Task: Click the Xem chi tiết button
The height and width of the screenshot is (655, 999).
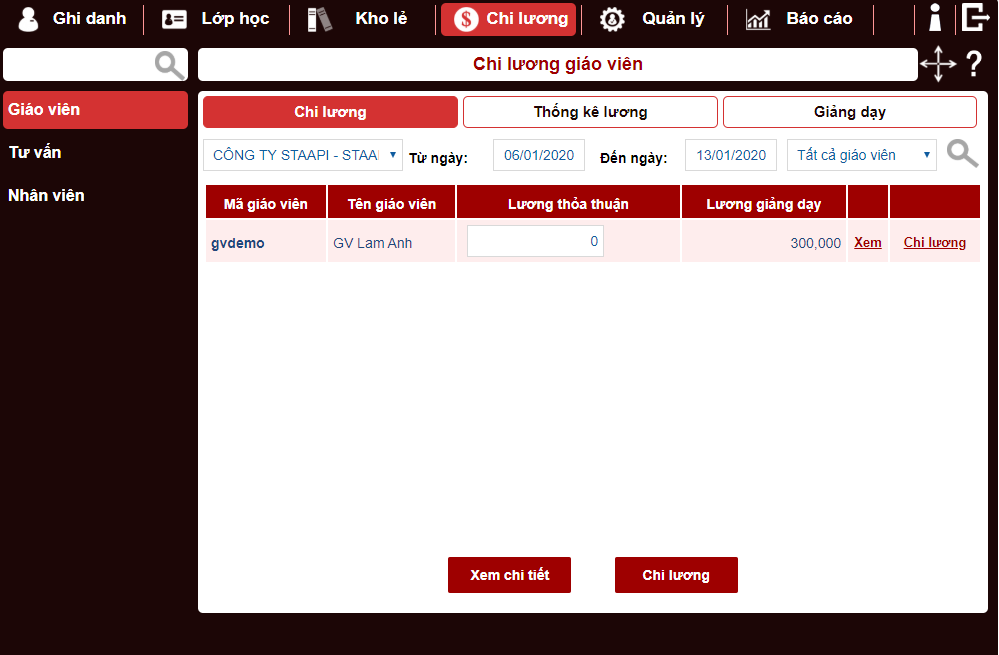Action: [509, 575]
